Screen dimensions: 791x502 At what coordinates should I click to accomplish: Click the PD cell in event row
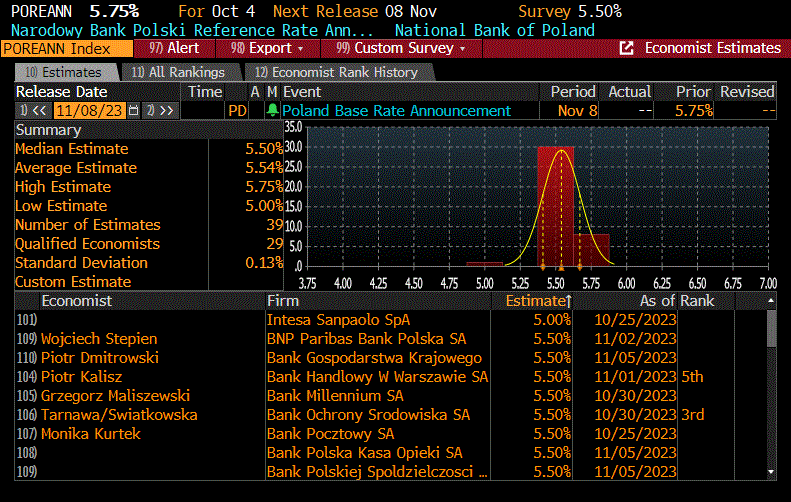point(237,110)
